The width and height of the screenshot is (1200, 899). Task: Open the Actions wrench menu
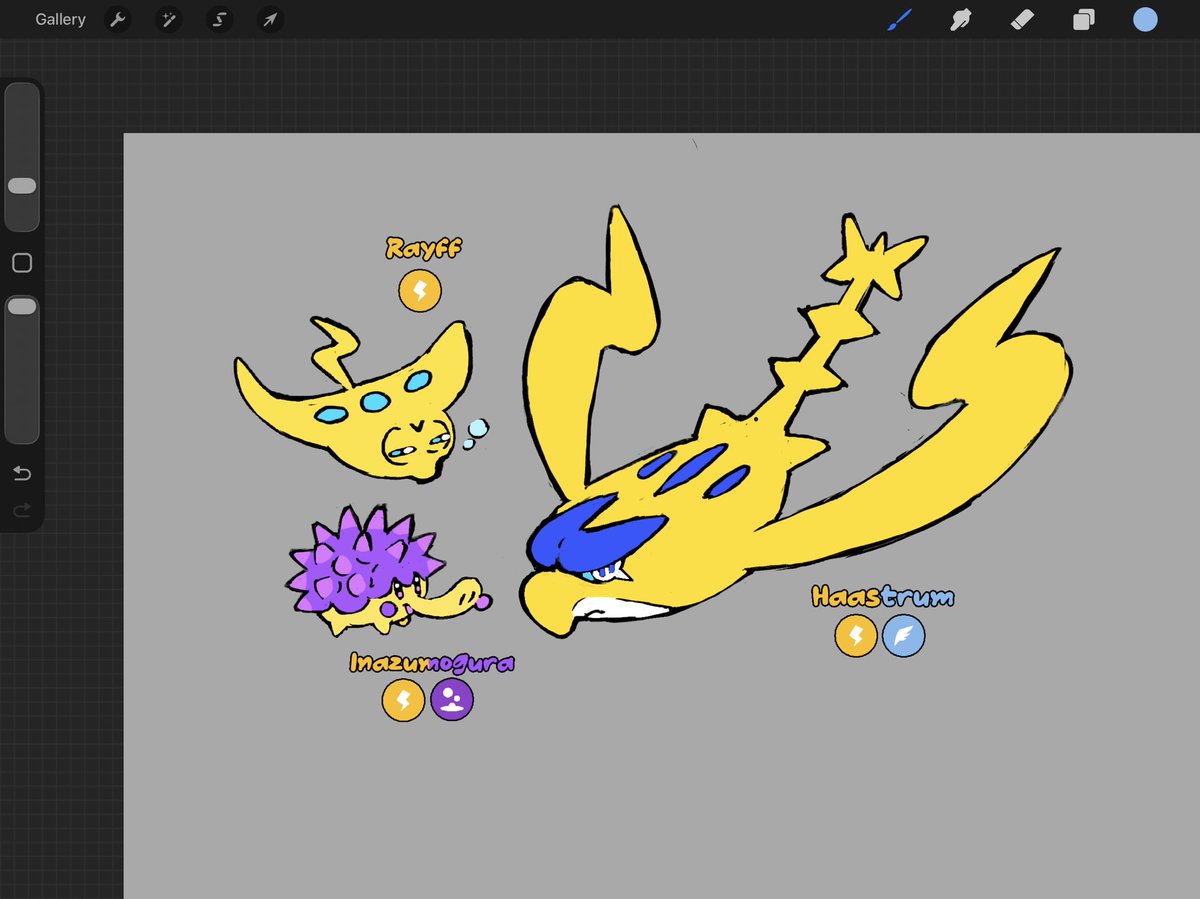[118, 20]
